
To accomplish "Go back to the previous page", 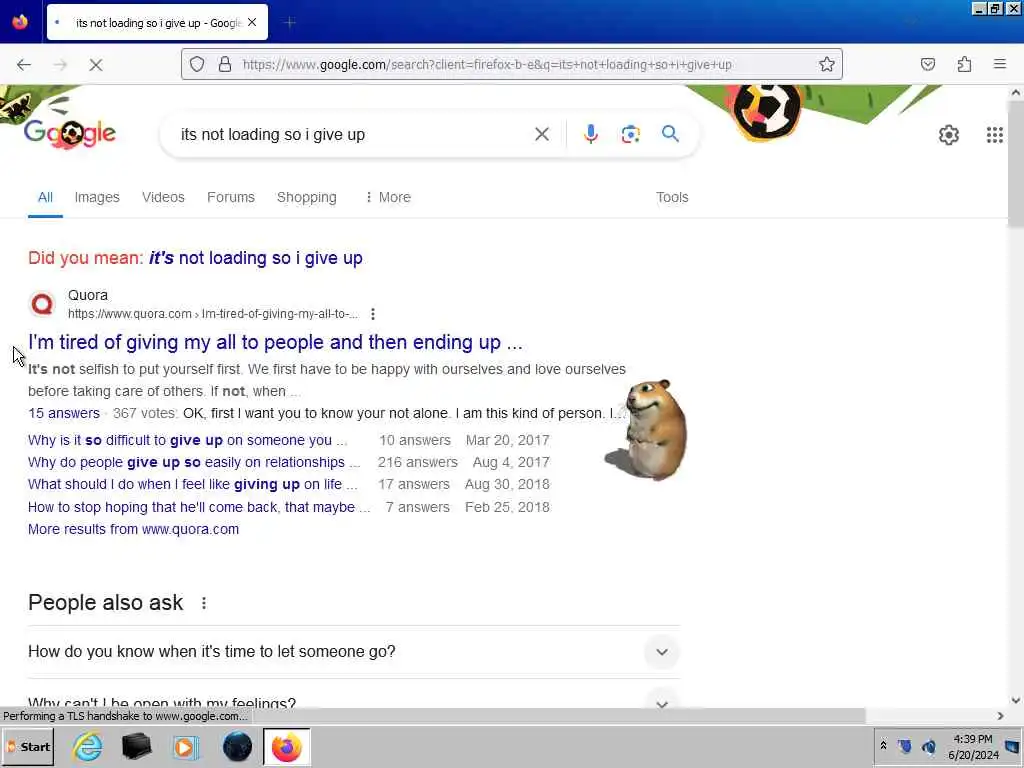I will pos(24,65).
